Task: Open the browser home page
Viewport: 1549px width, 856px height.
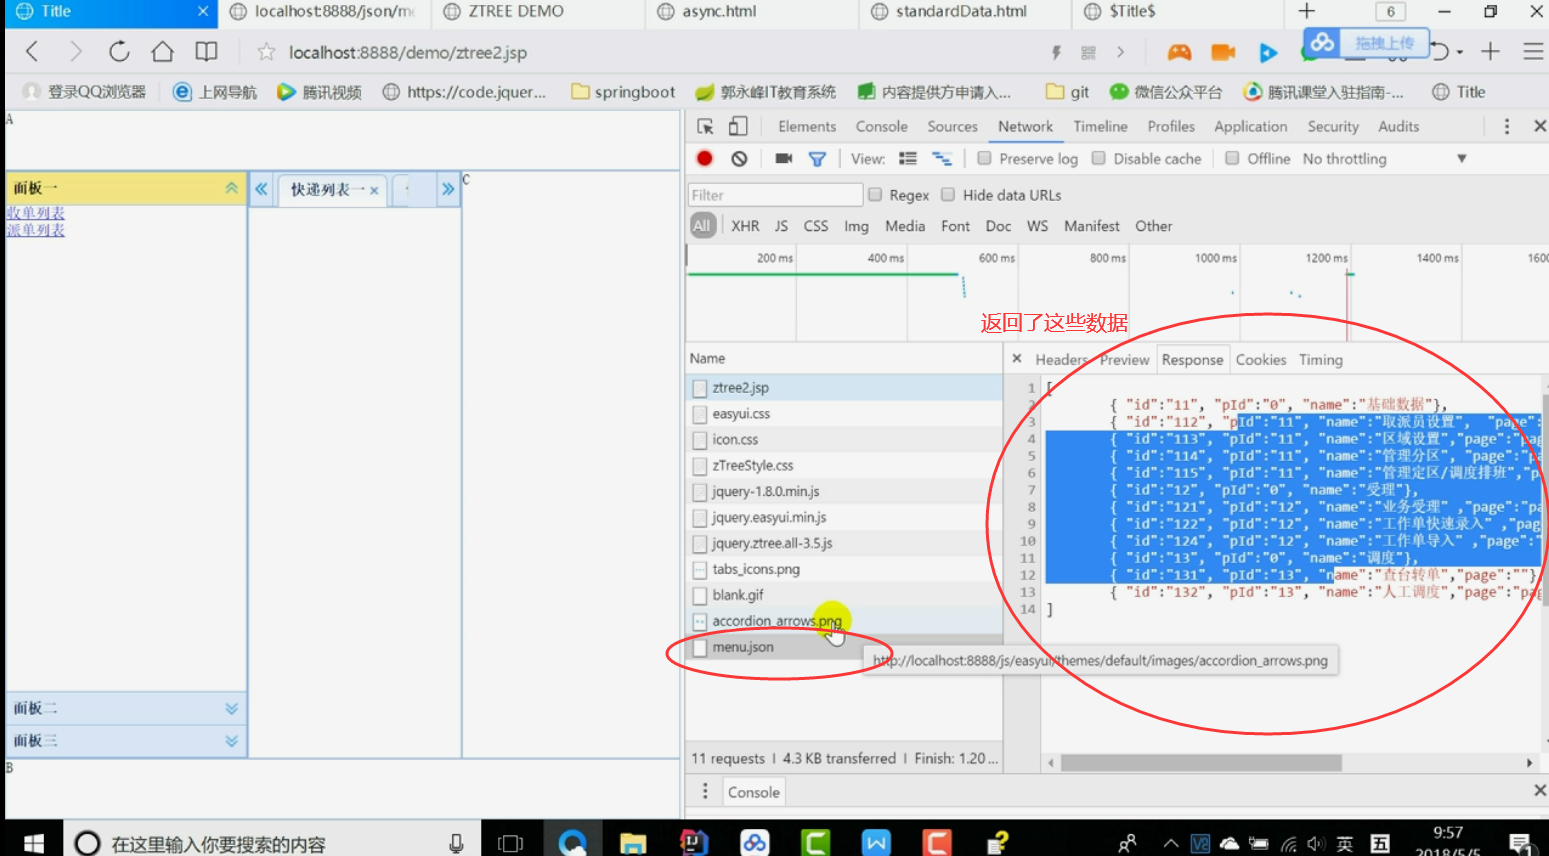Action: coord(162,52)
